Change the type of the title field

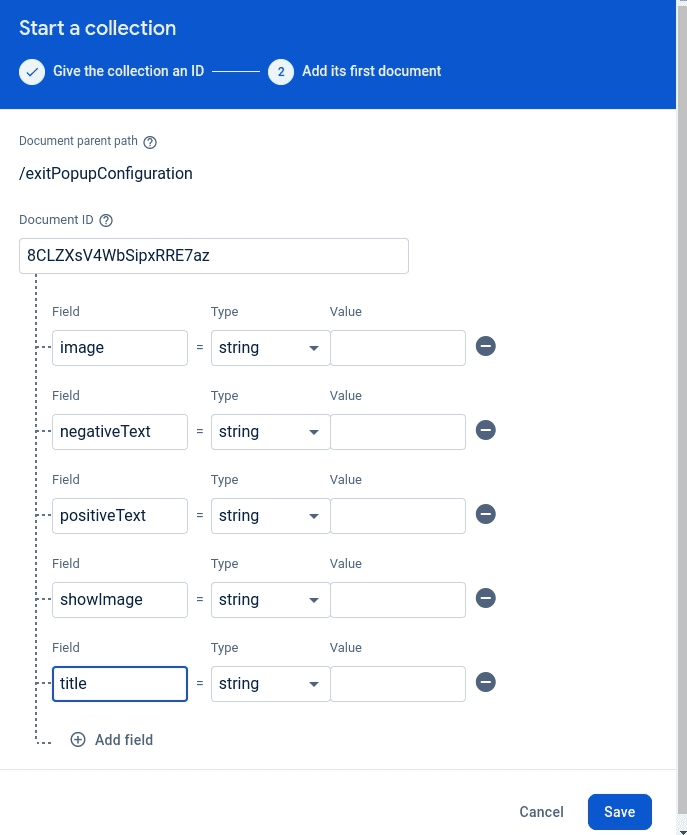pyautogui.click(x=270, y=684)
